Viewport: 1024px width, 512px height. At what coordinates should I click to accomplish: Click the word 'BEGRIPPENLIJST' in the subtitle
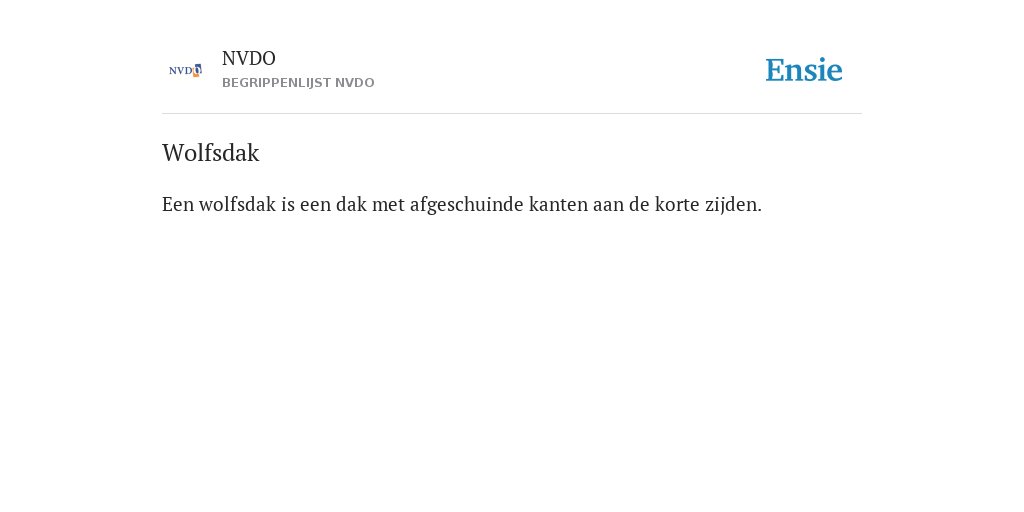pyautogui.click(x=276, y=83)
